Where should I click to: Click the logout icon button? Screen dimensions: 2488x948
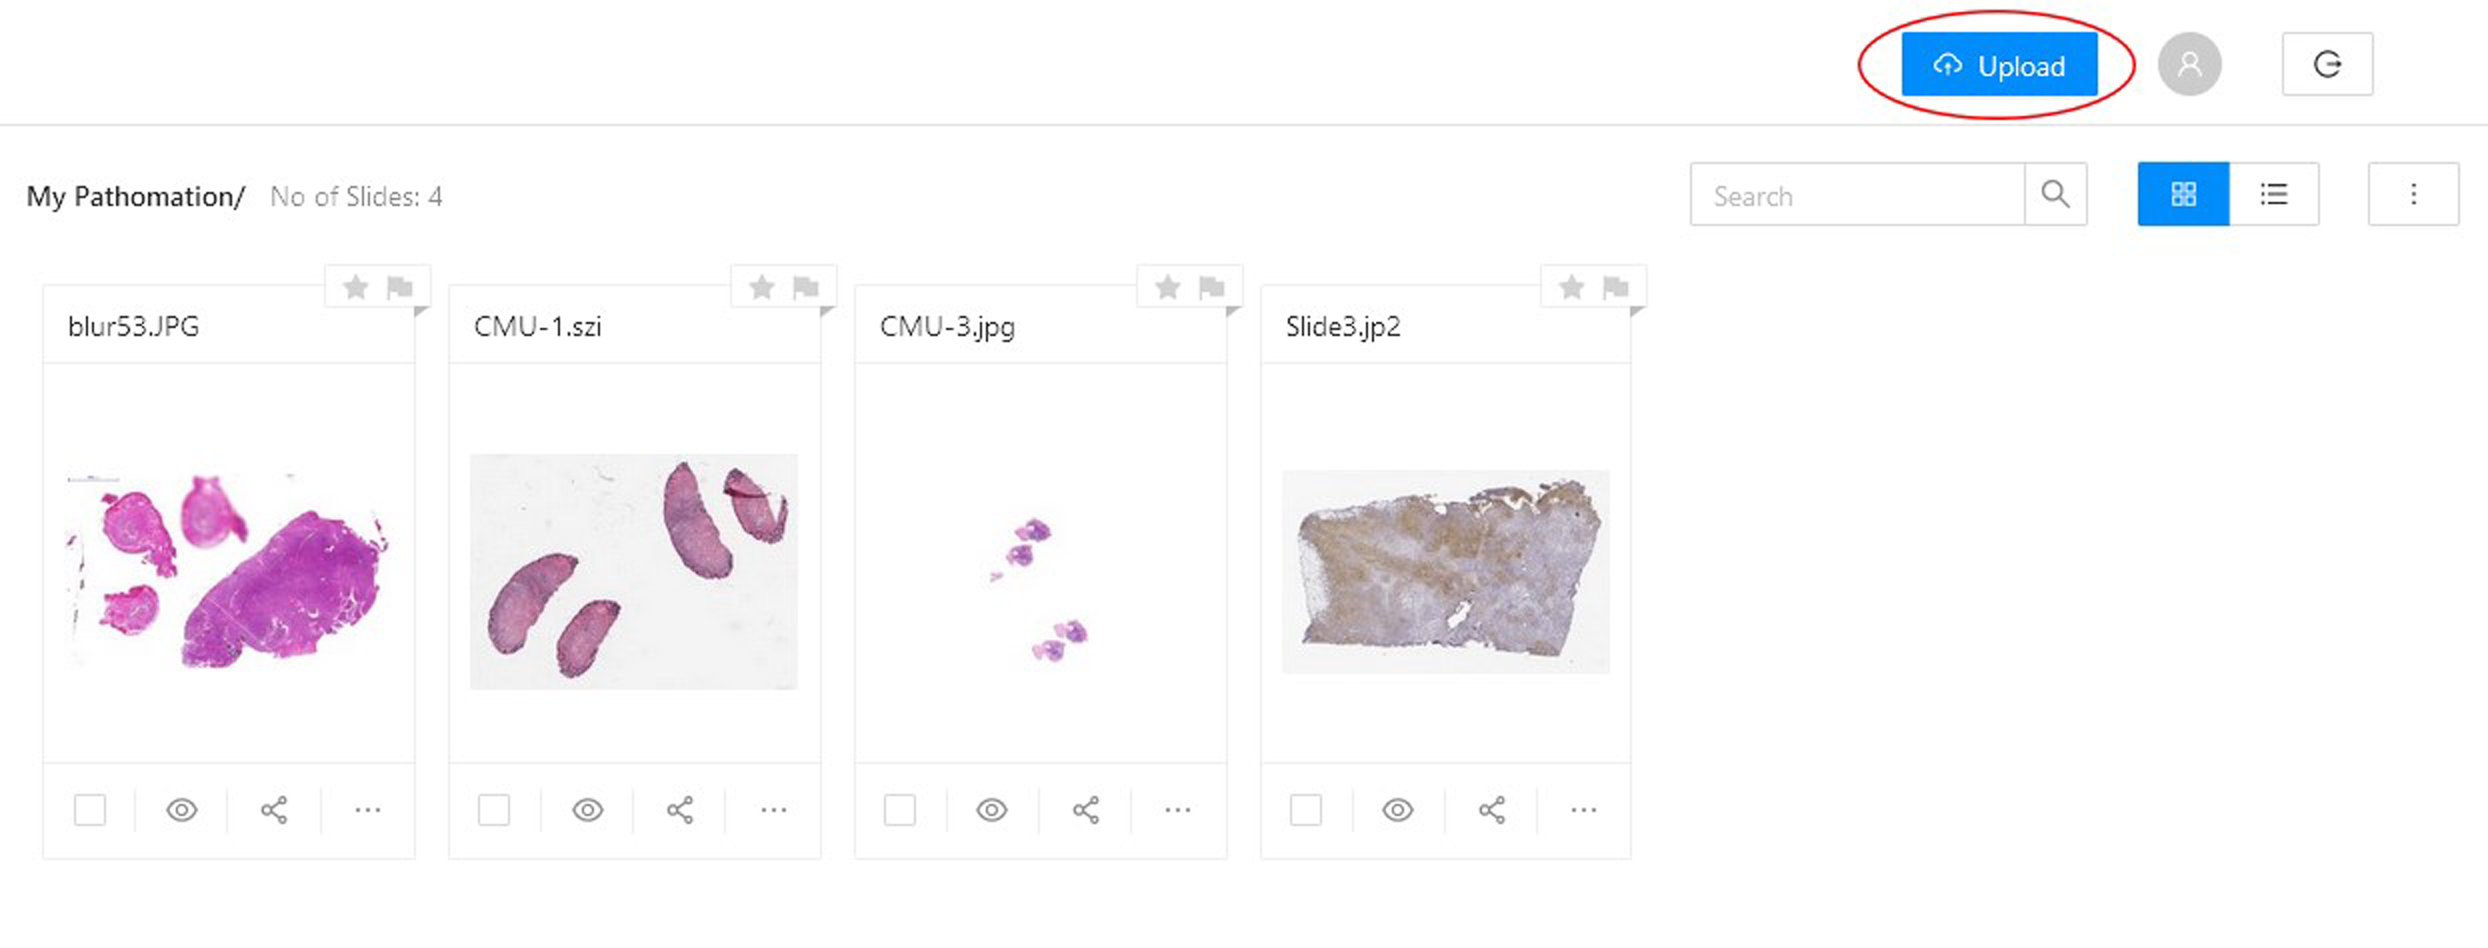pos(2327,65)
